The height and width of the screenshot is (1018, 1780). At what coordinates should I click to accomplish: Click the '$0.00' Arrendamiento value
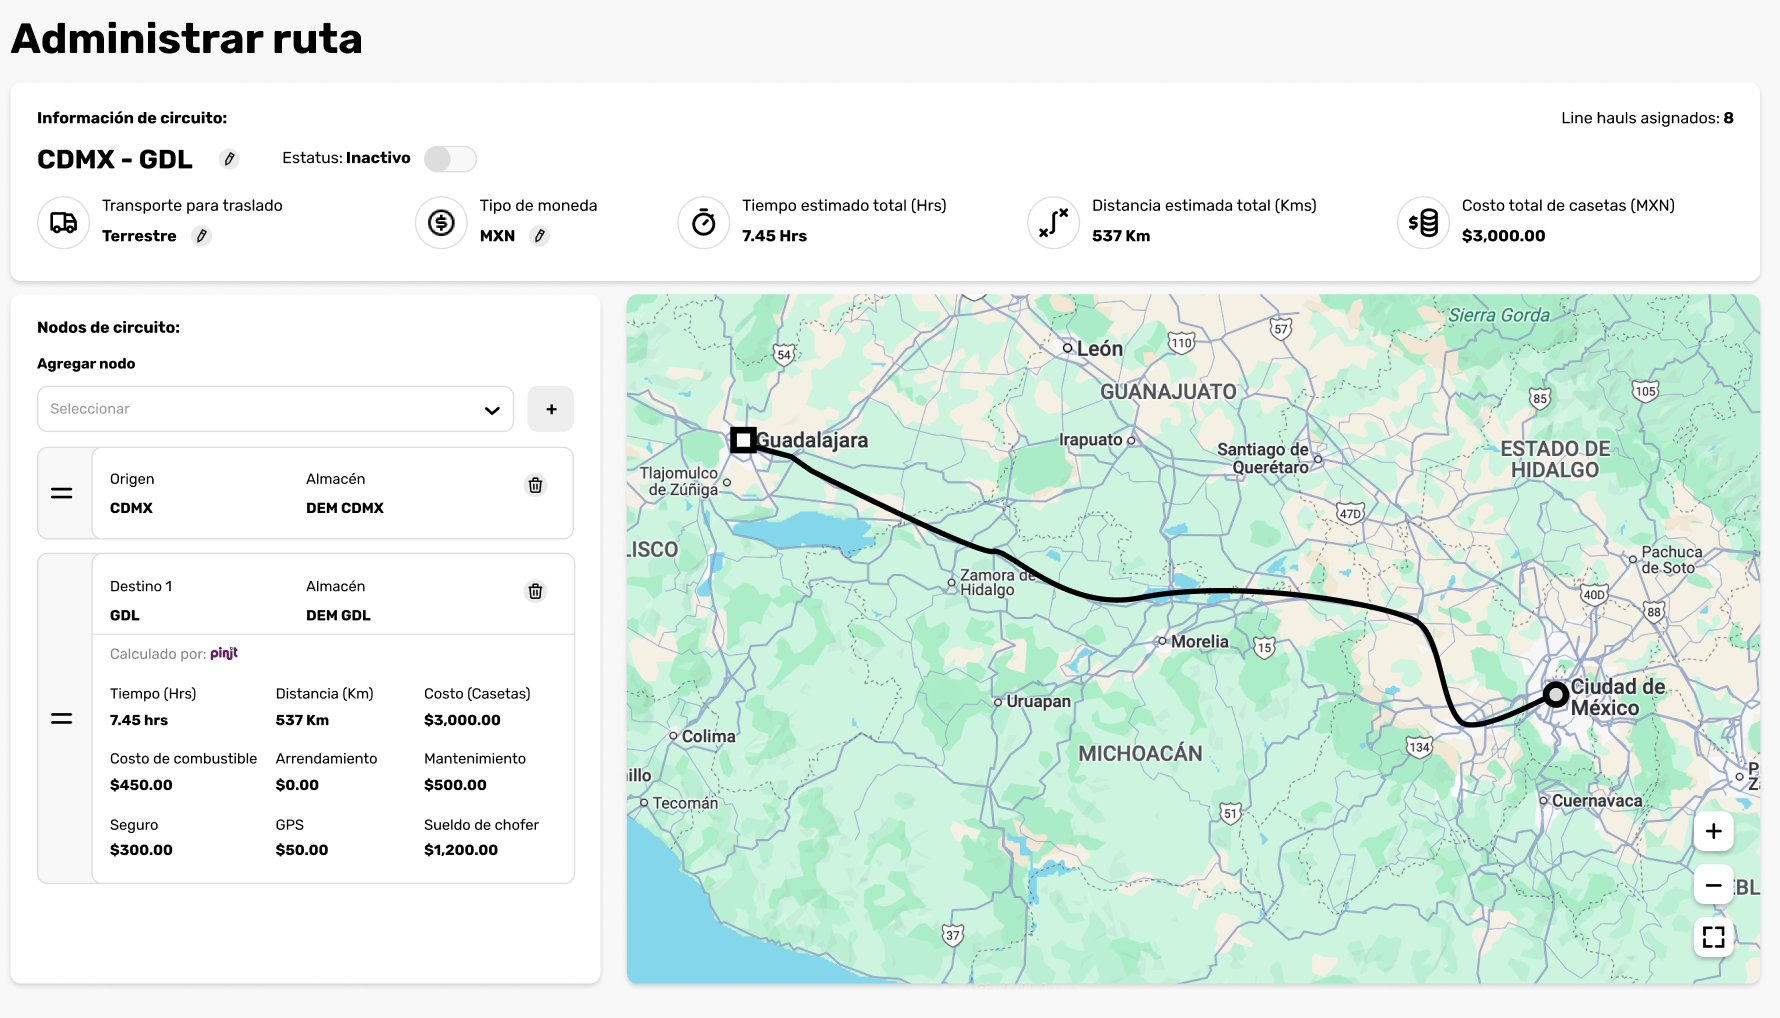coord(297,785)
